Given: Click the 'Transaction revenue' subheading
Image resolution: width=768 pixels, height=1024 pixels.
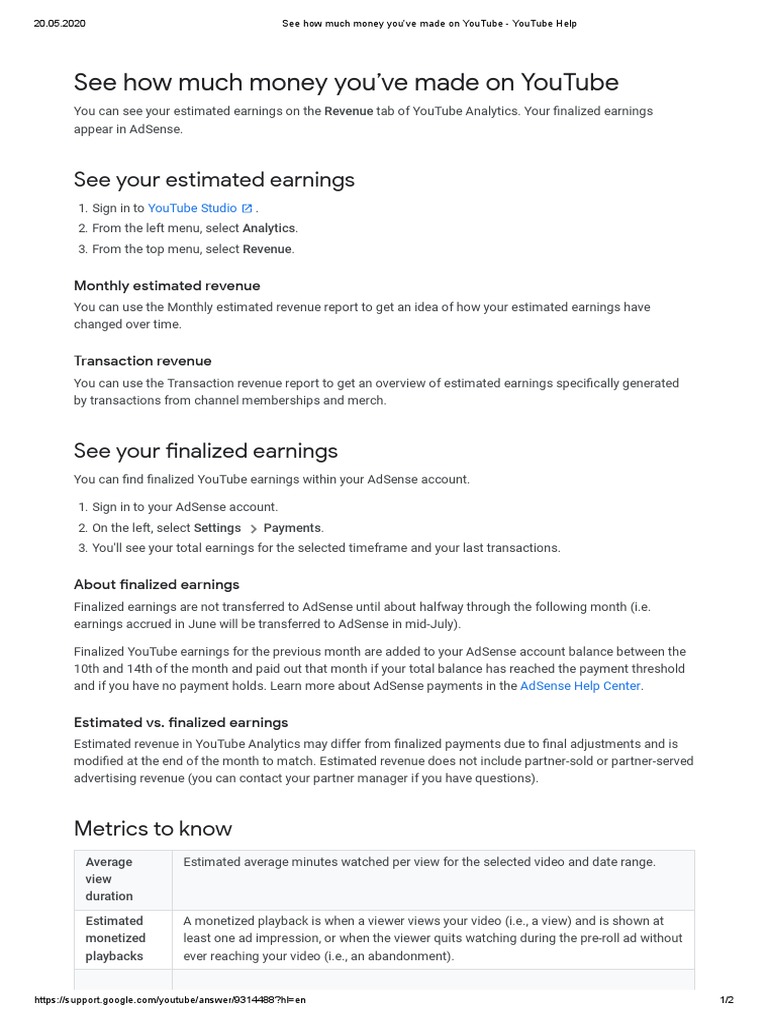Looking at the screenshot, I should tap(143, 361).
